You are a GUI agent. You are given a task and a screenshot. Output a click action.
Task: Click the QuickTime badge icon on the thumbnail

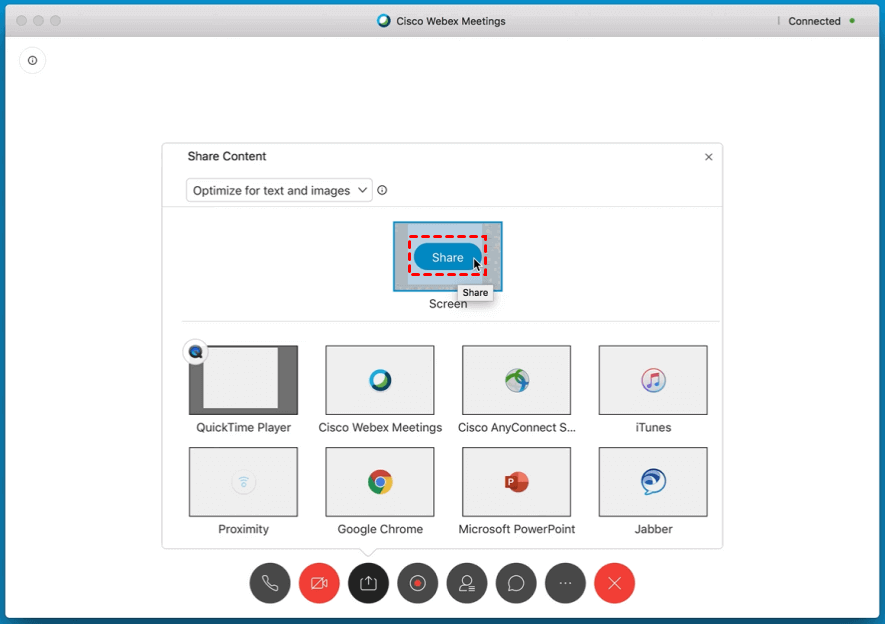tap(195, 352)
